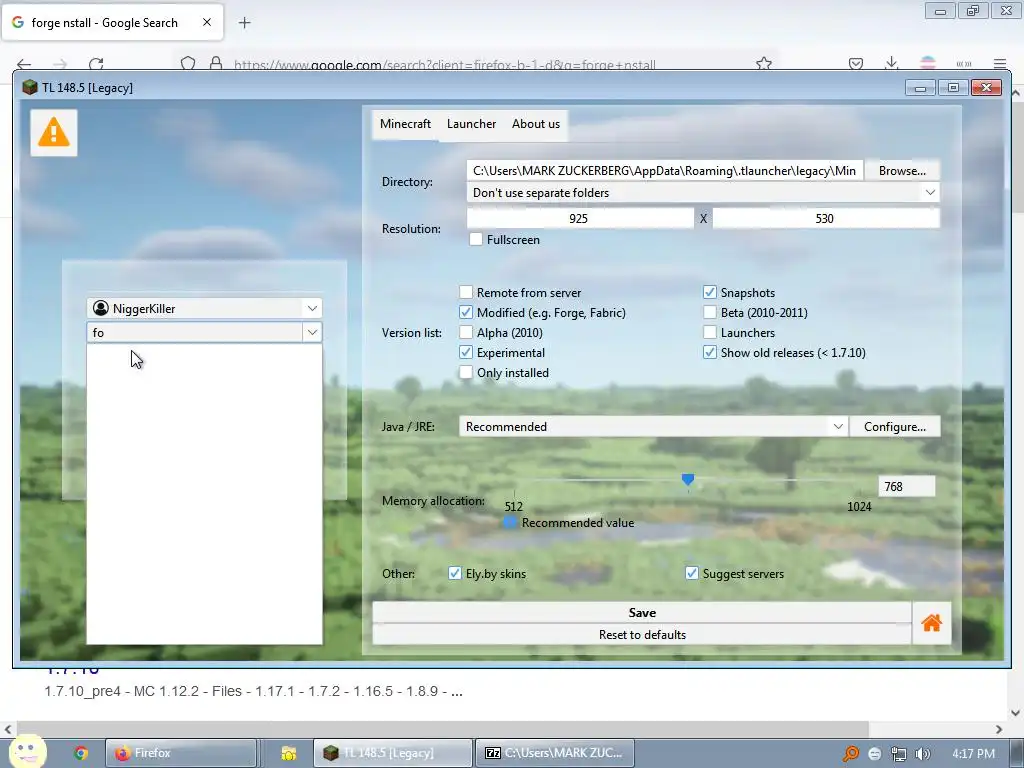Image resolution: width=1024 pixels, height=768 pixels.
Task: Check the Launchers checkbox
Action: click(x=710, y=332)
